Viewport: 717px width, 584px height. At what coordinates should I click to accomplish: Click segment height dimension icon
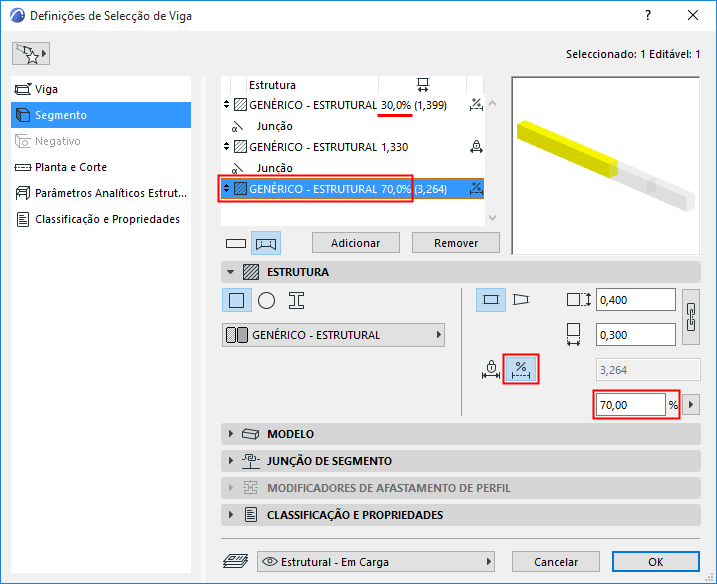tap(578, 300)
